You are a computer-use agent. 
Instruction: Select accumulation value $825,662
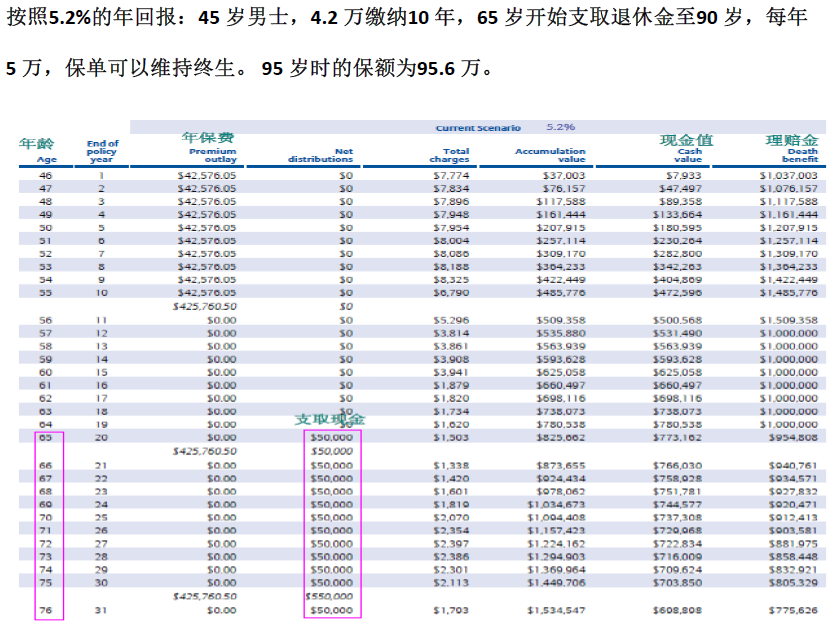[x=561, y=438]
